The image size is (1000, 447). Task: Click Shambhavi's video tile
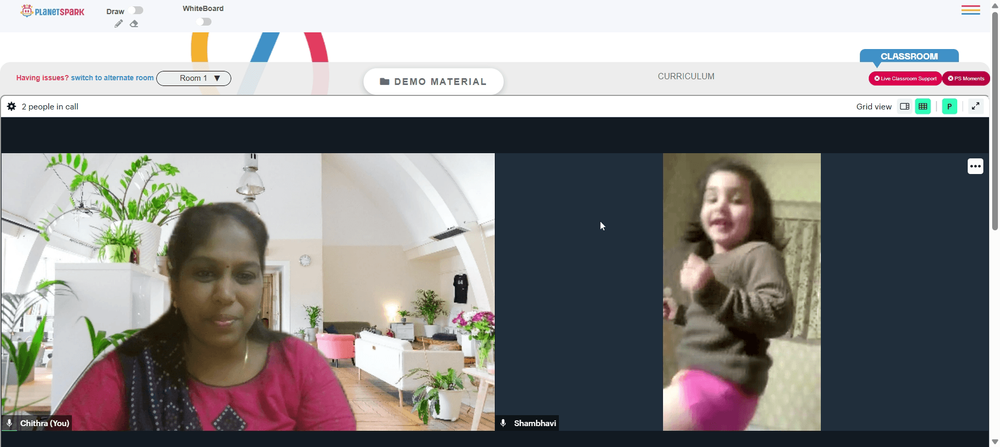pos(742,291)
